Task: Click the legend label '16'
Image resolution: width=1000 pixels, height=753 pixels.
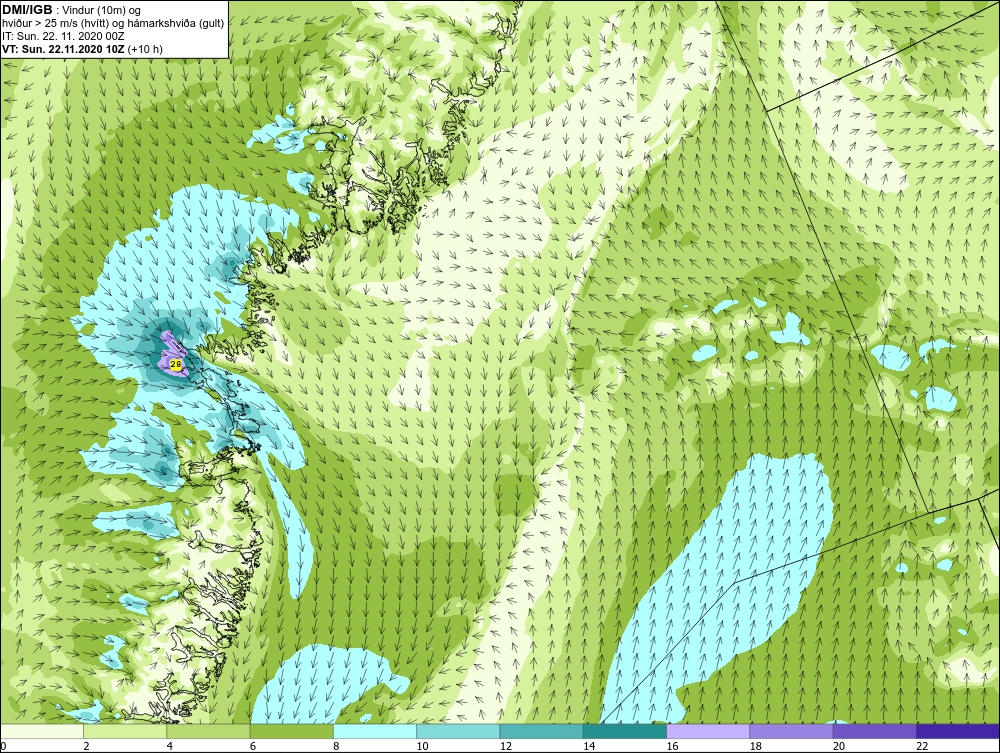Action: pyautogui.click(x=672, y=747)
